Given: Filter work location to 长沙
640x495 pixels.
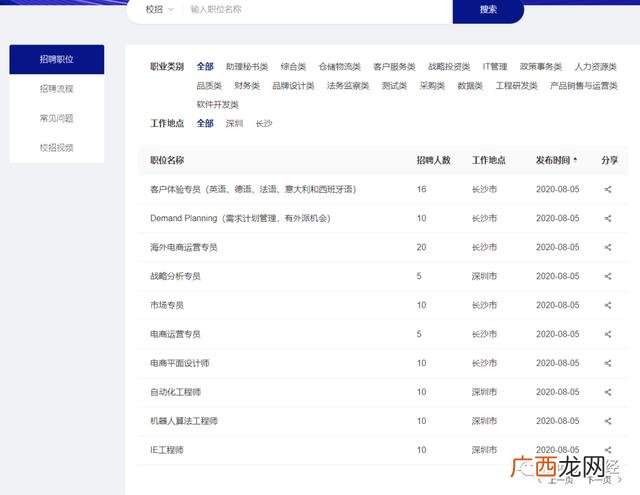Looking at the screenshot, I should (264, 123).
